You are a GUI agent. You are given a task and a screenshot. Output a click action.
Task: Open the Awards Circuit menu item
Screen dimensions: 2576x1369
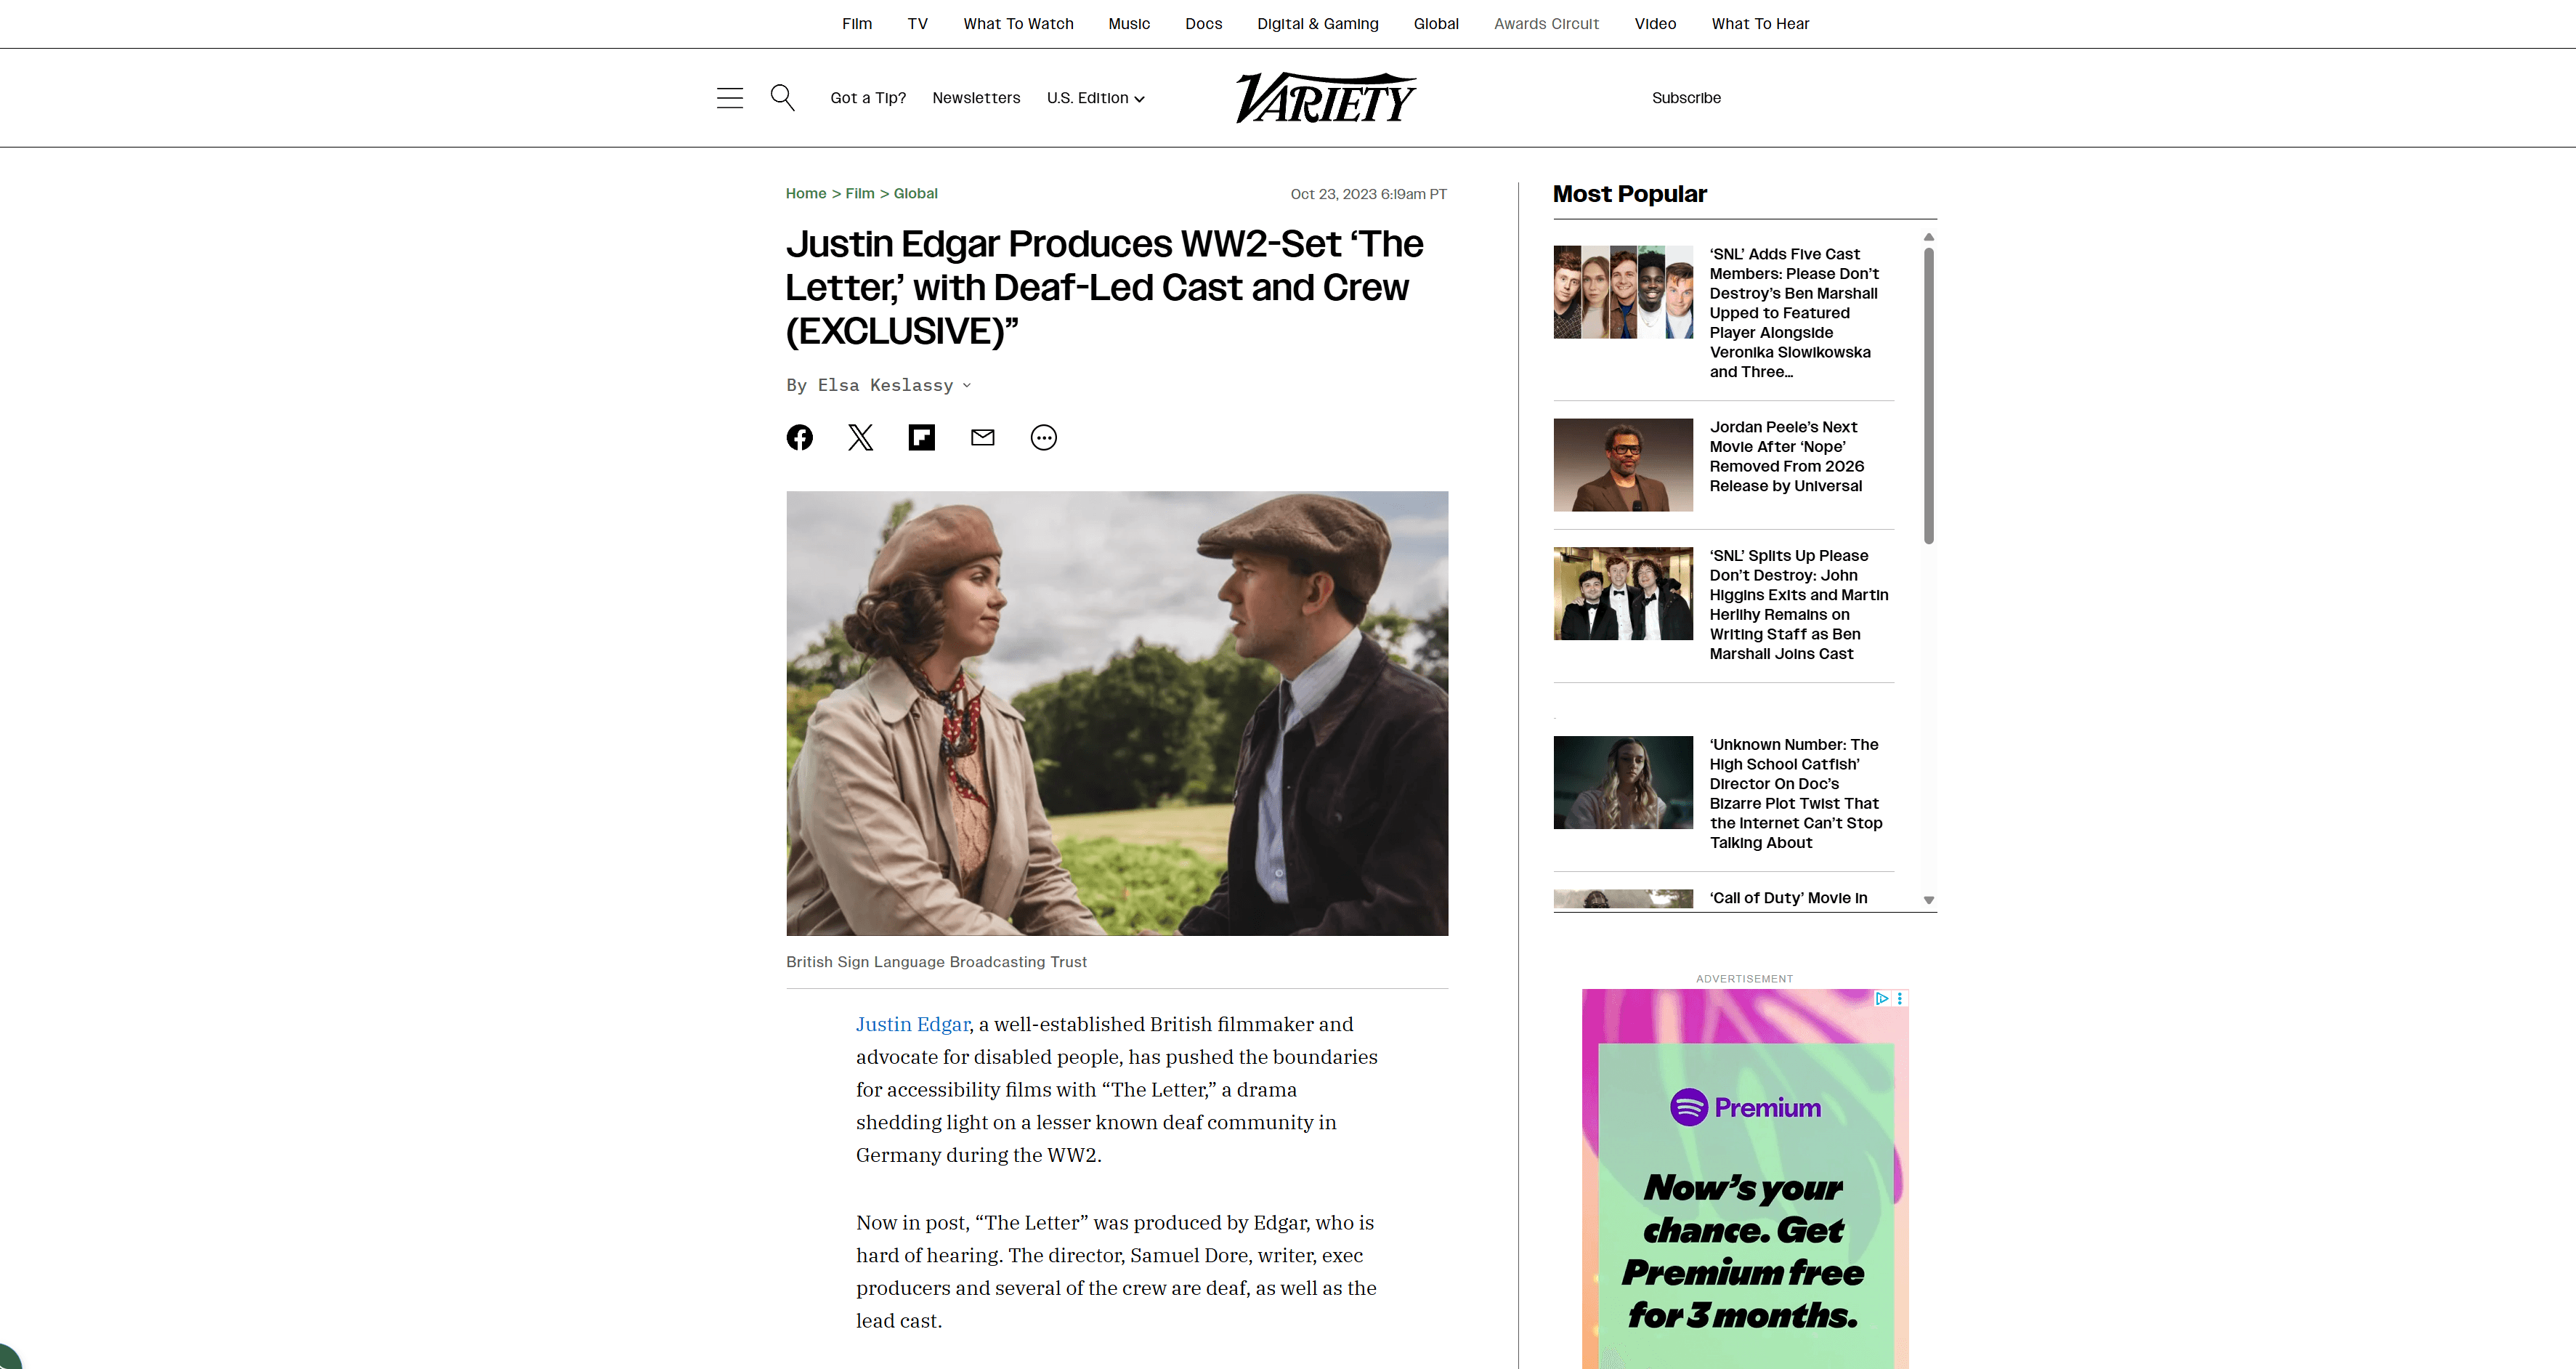(x=1546, y=23)
